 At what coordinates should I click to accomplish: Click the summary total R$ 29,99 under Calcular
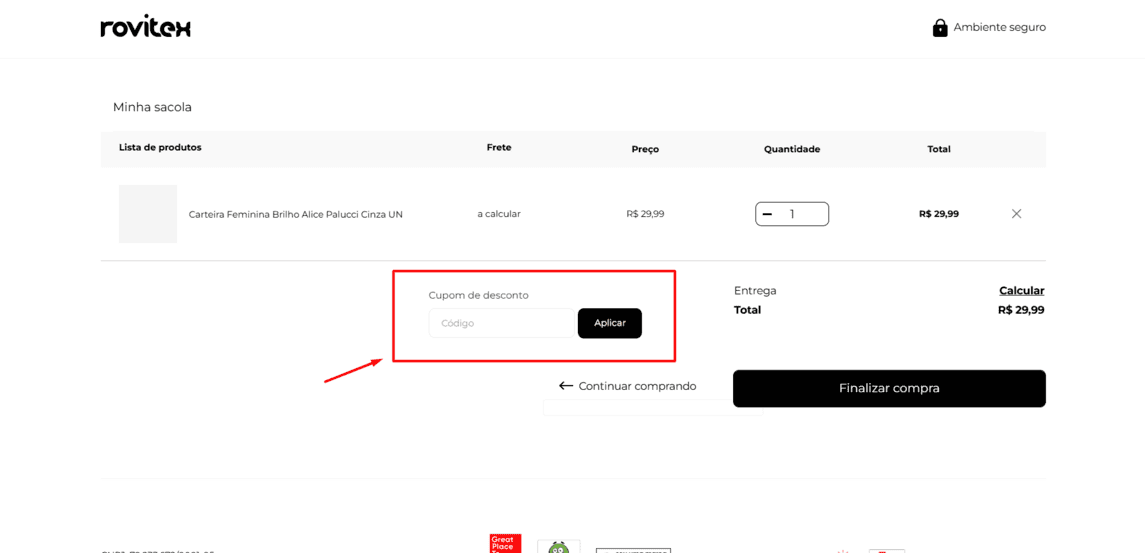pyautogui.click(x=1021, y=310)
